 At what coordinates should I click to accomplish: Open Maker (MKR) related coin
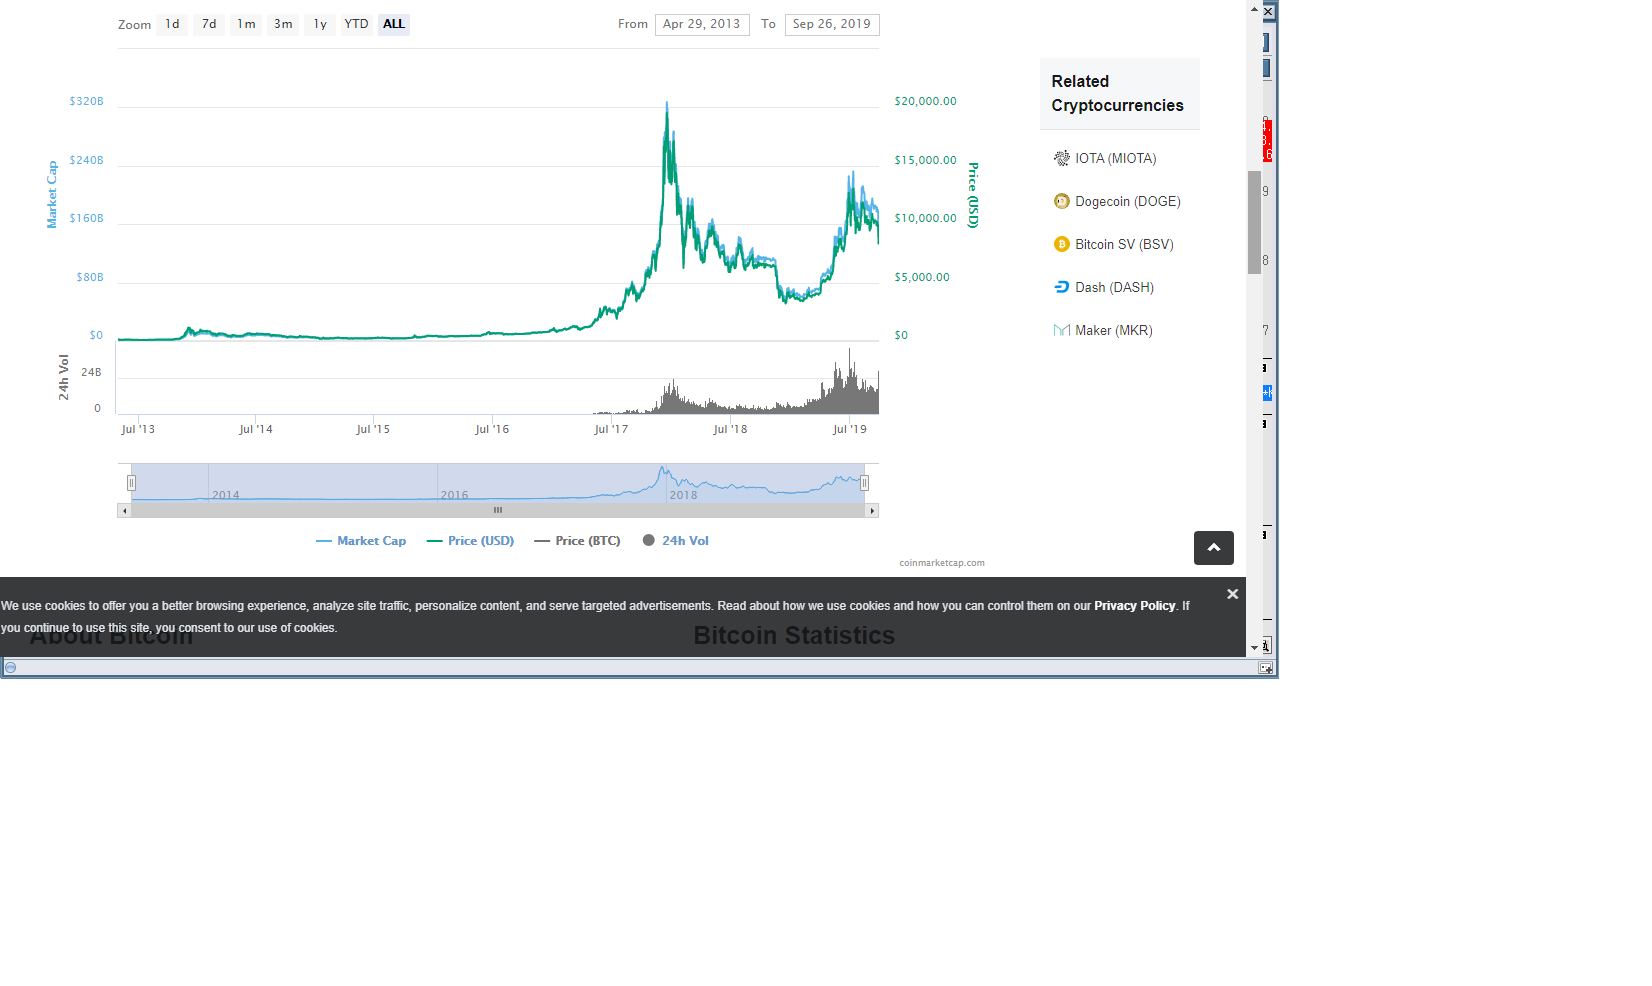pyautogui.click(x=1113, y=330)
